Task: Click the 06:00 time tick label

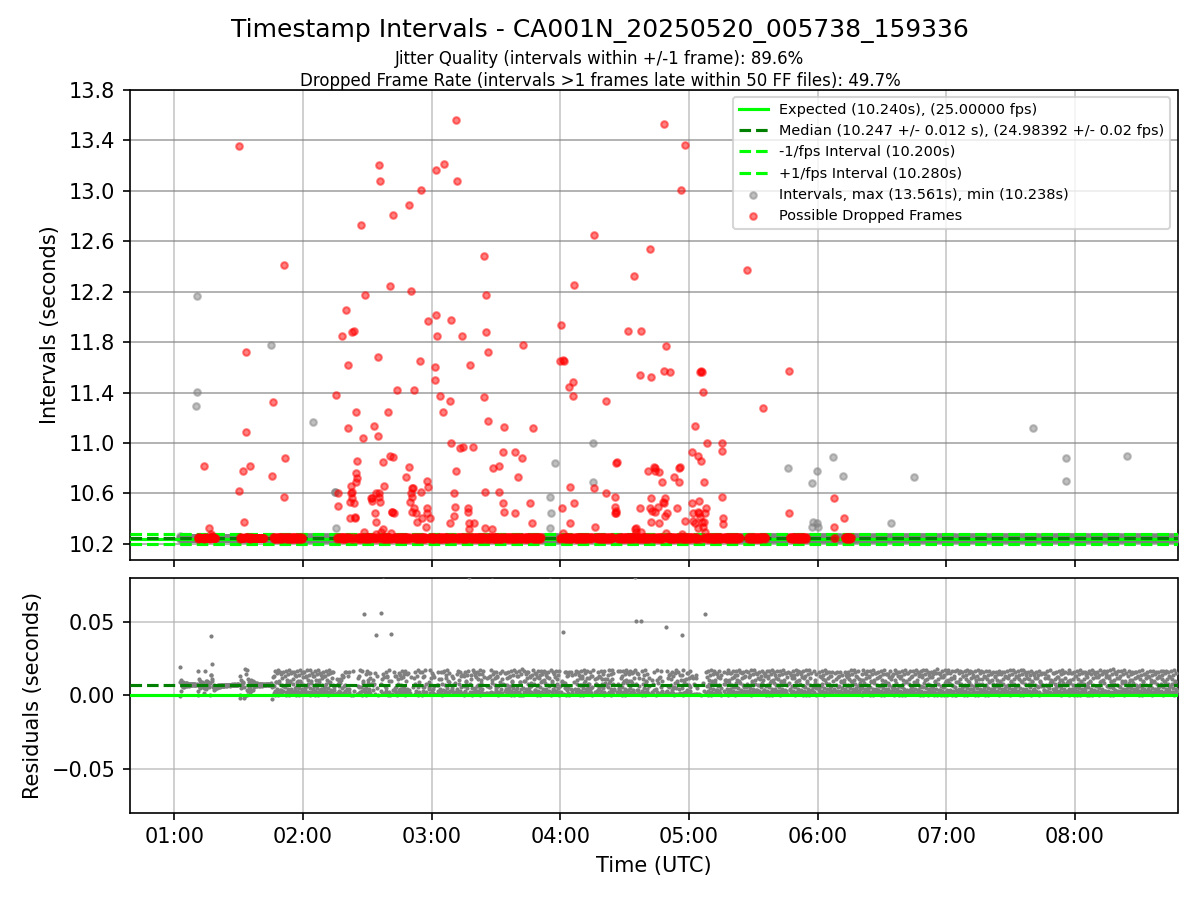Action: (x=818, y=836)
